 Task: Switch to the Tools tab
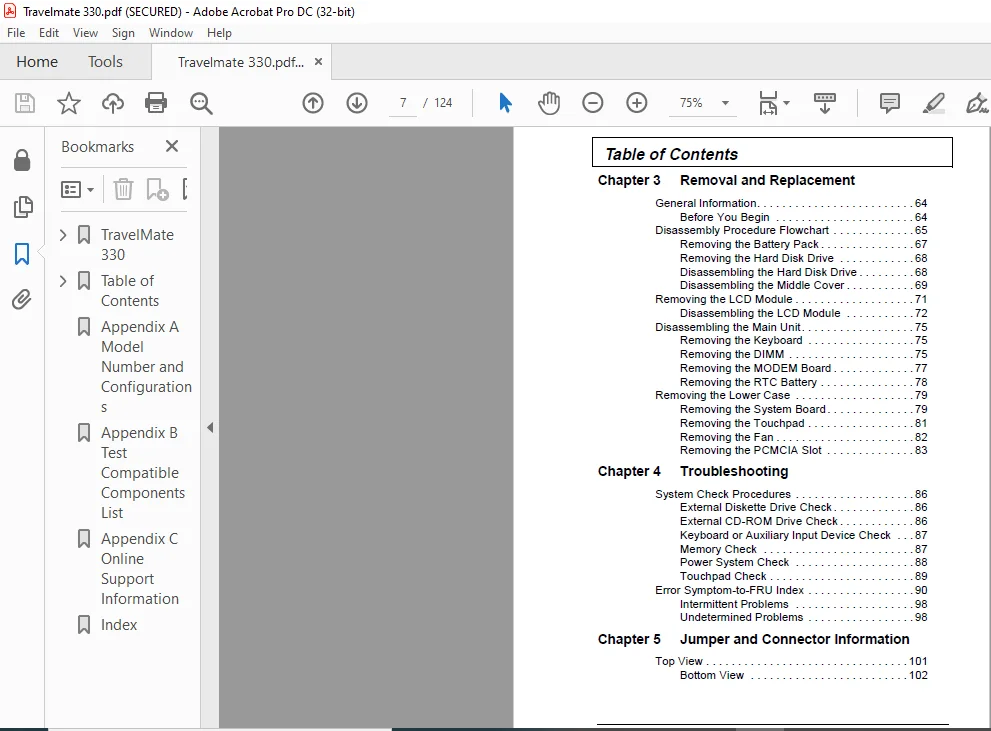pos(105,61)
